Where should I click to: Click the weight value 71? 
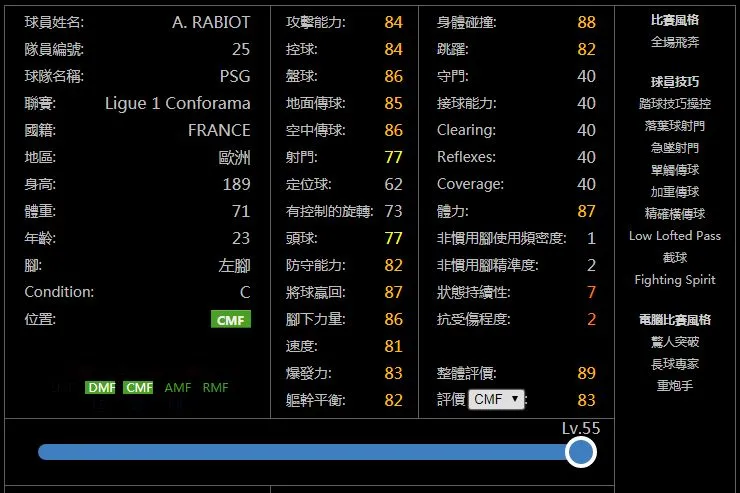241,211
